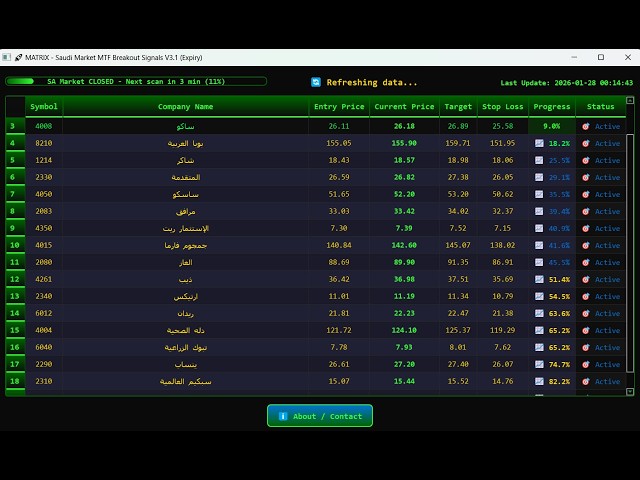Viewport: 640px width, 480px height.
Task: Click the target status icon for symbol 4261
Action: 586,279
